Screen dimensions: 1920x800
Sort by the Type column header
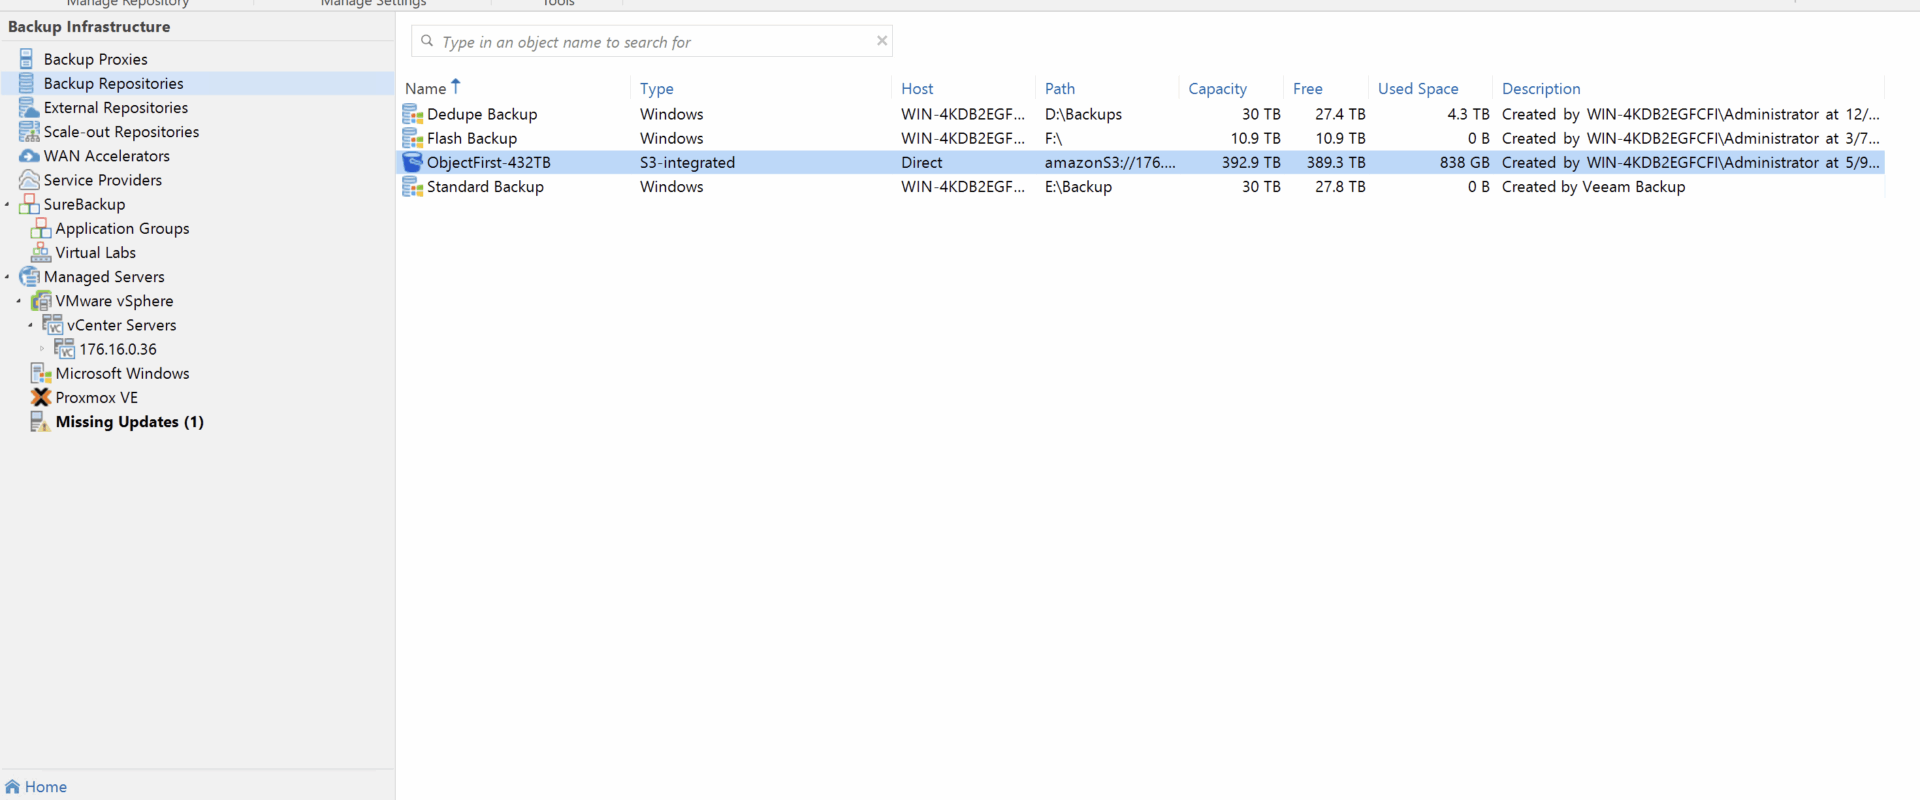click(x=657, y=88)
